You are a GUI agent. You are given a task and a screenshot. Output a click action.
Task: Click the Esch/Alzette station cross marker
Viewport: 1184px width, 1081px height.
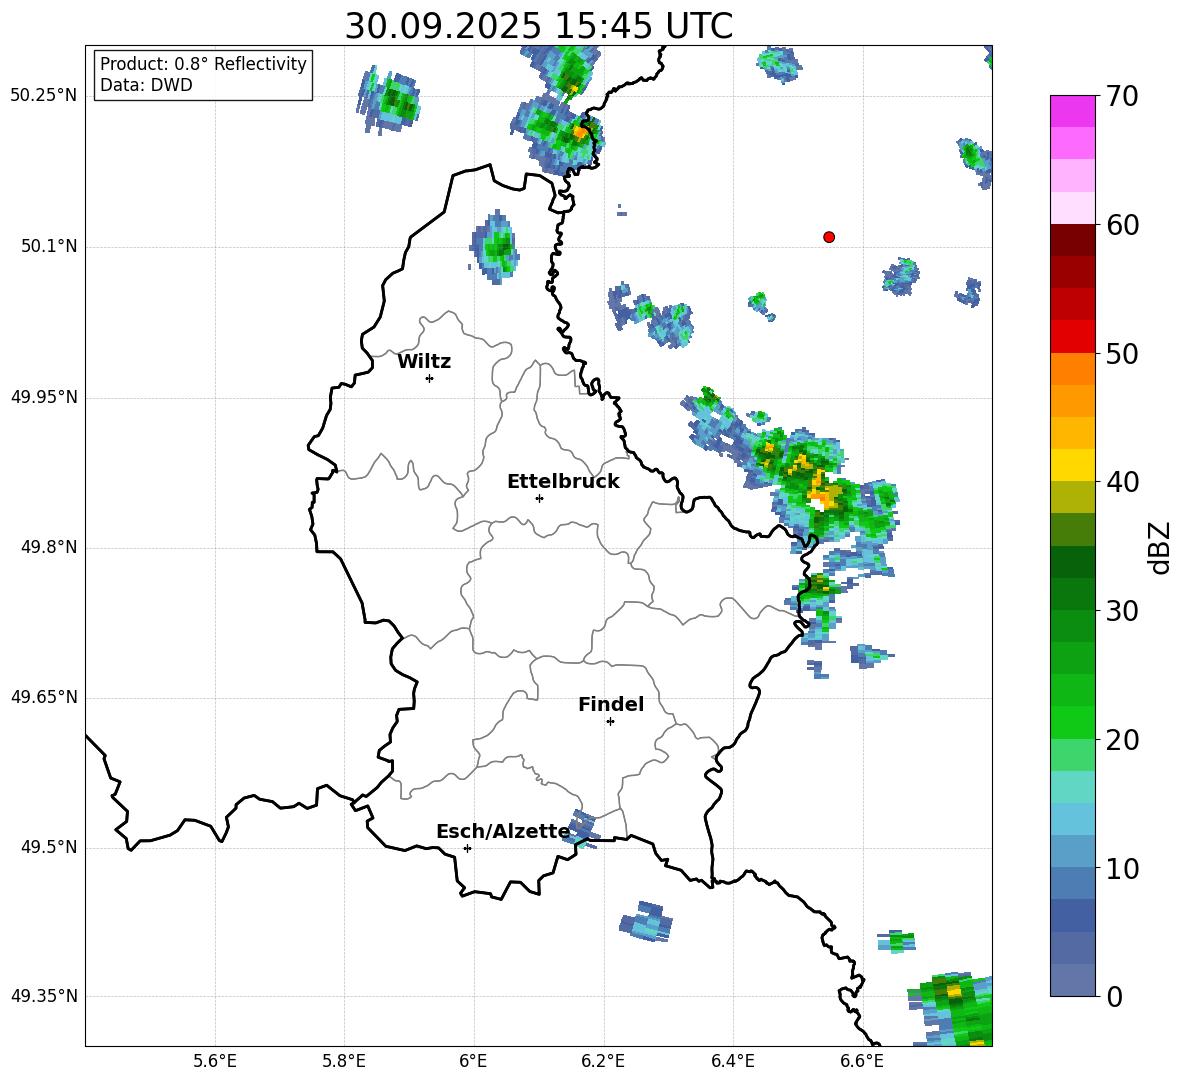tap(467, 848)
